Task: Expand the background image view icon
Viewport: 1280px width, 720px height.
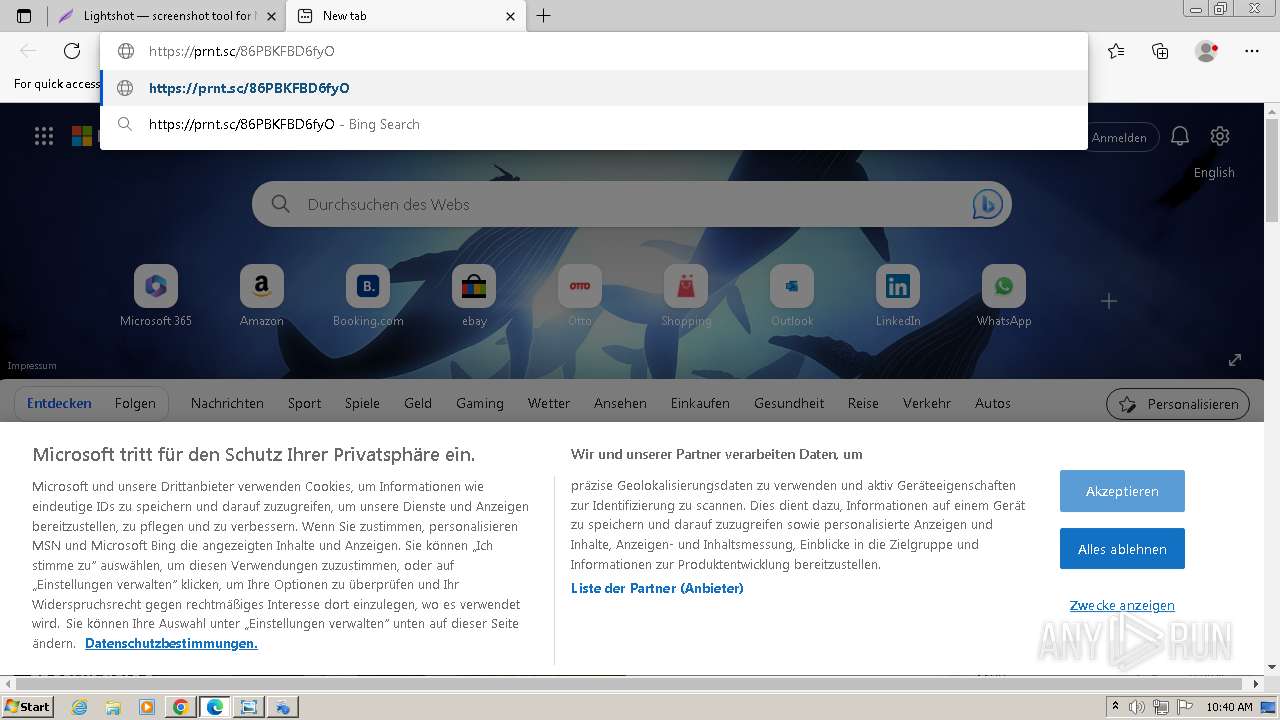Action: pos(1235,360)
